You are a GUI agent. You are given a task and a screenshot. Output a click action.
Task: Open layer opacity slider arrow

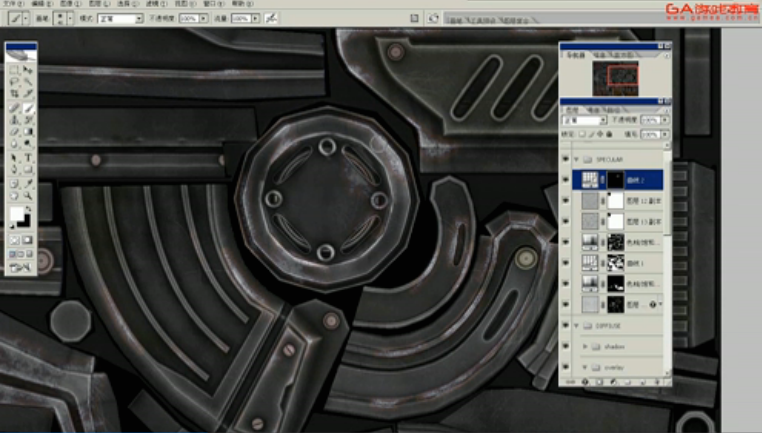click(x=665, y=120)
